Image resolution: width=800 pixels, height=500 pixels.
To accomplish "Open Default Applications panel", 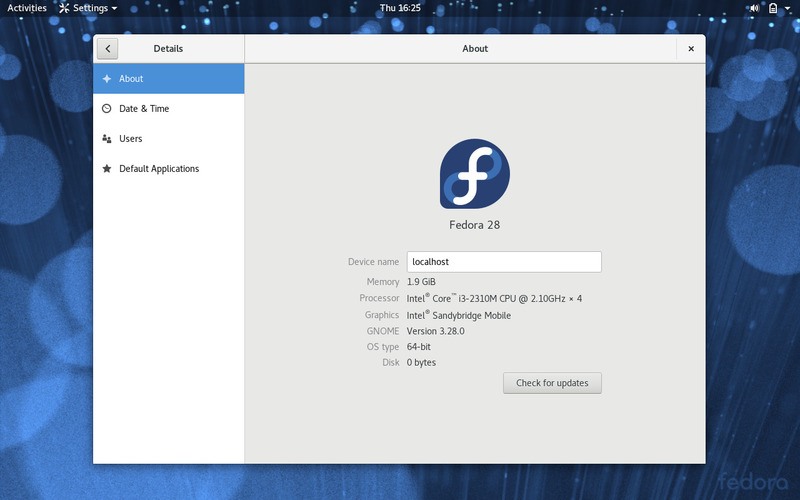I will [x=168, y=169].
